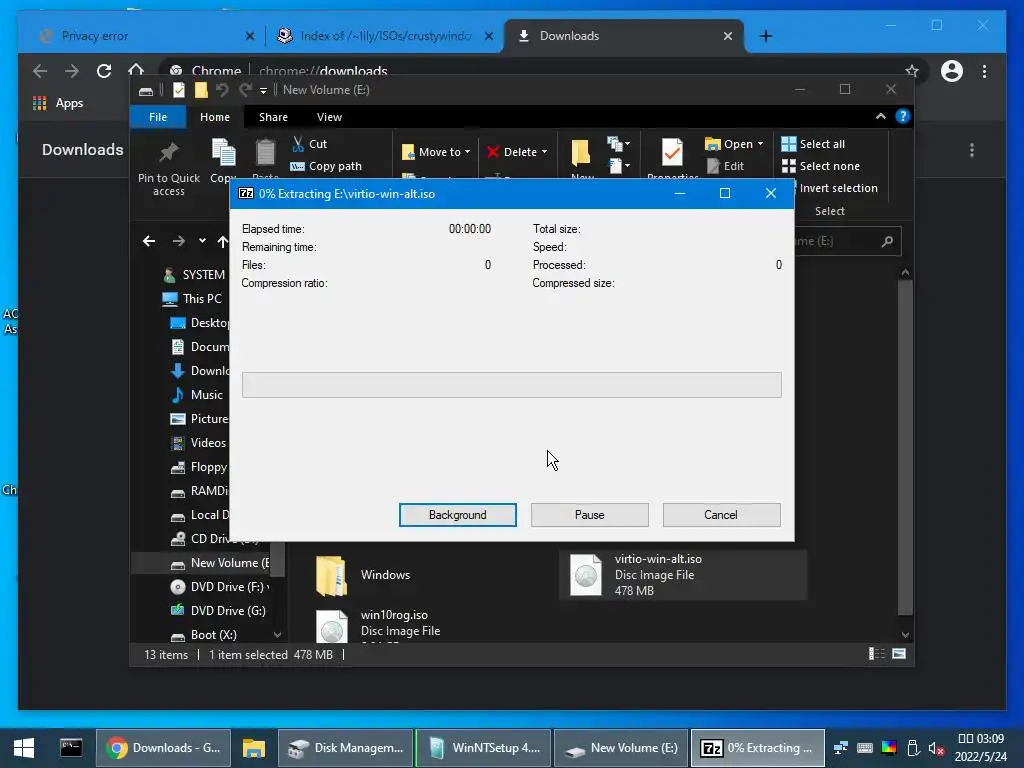Select Boot (X:) in navigation tree

[x=204, y=635]
